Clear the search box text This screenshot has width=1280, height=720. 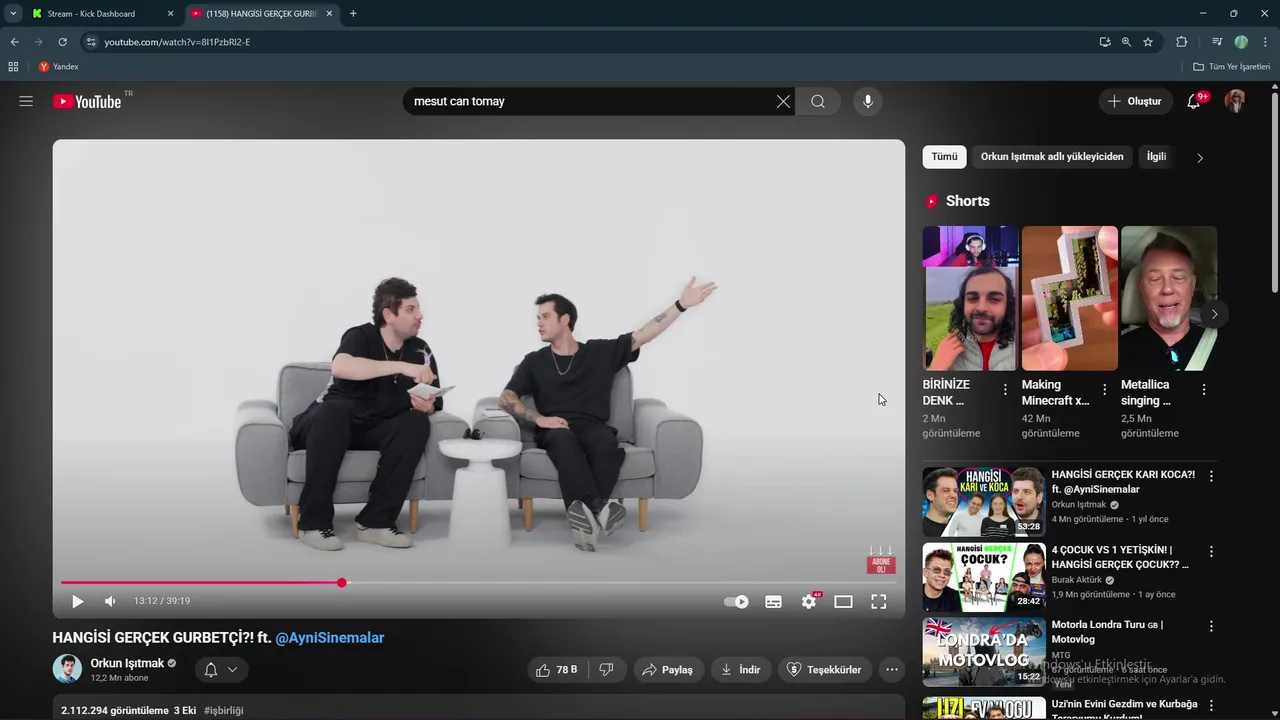[x=783, y=101]
